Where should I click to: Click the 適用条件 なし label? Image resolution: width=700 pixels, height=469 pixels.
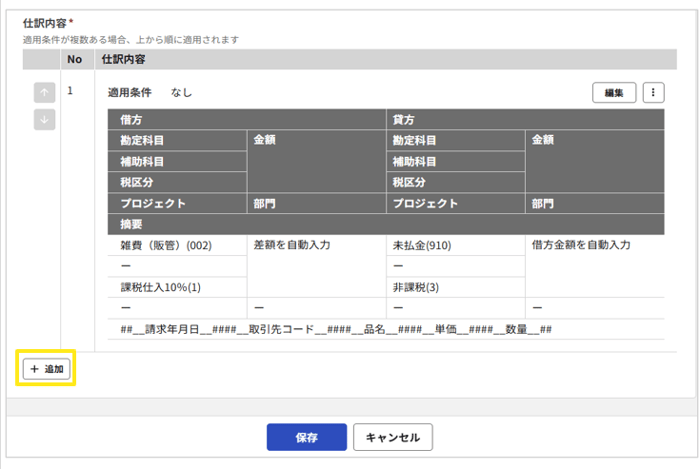(149, 93)
